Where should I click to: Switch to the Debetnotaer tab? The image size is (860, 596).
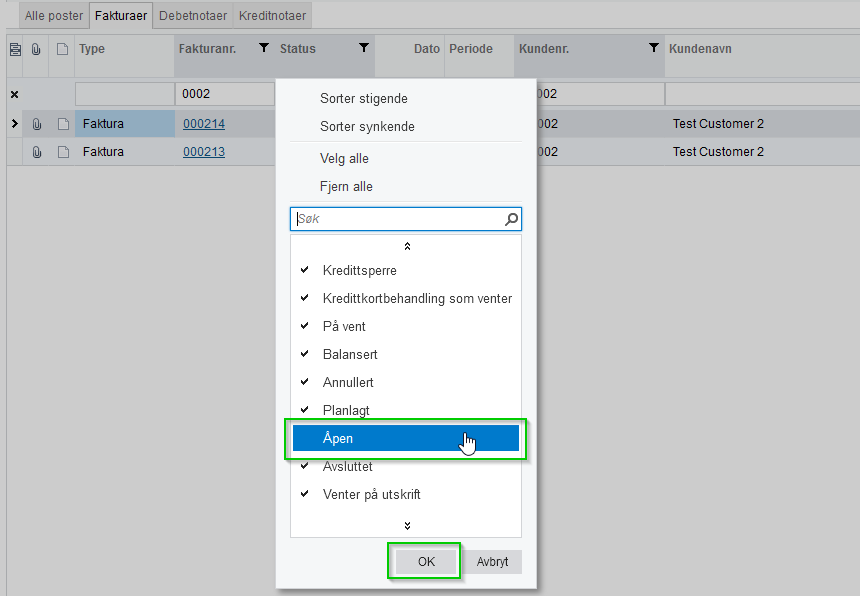click(x=193, y=15)
